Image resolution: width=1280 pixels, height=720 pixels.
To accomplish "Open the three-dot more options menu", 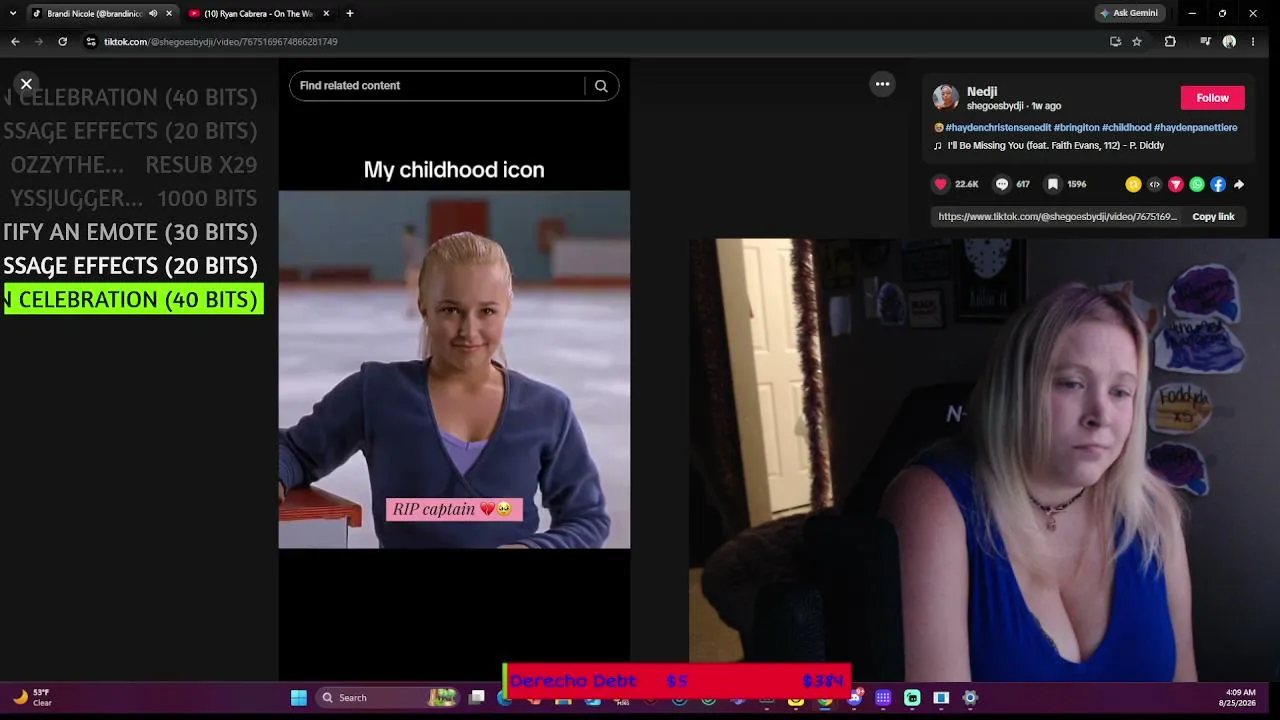I will 882,84.
